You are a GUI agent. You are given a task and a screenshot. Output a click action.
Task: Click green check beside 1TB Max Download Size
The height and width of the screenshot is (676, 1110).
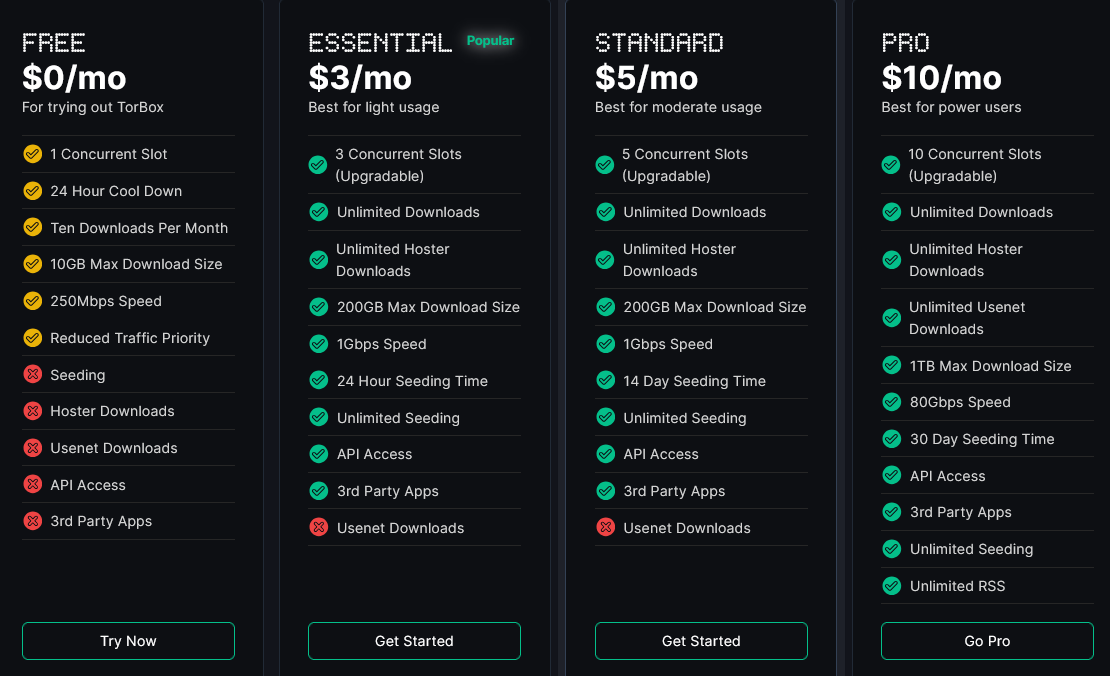click(892, 366)
